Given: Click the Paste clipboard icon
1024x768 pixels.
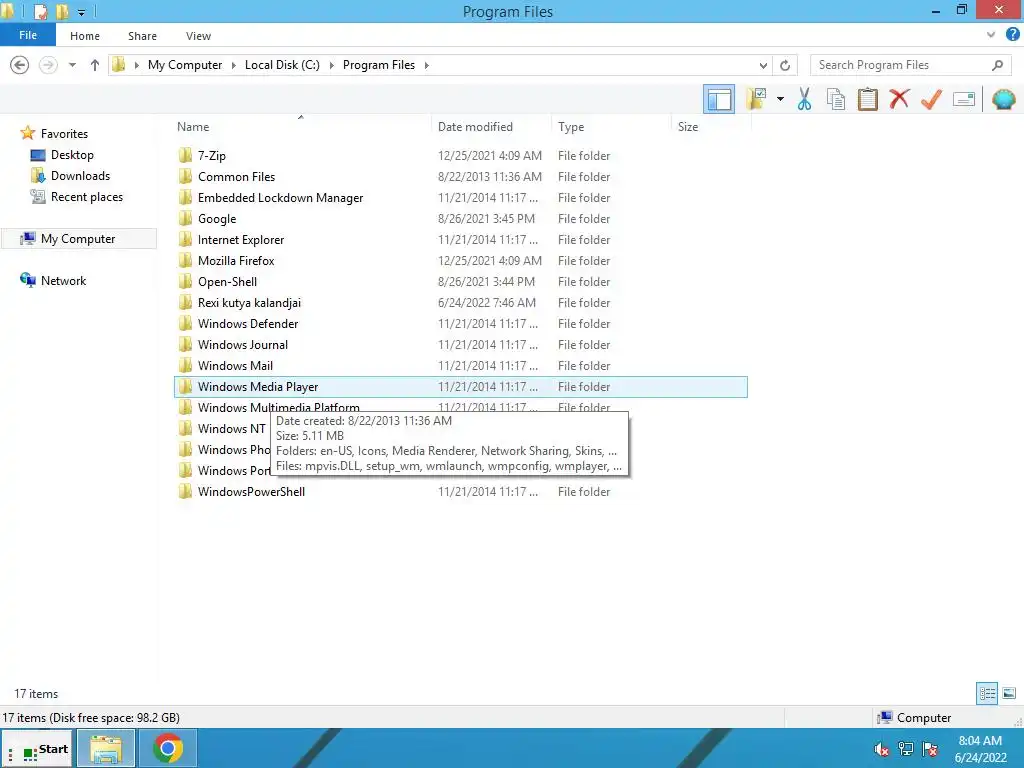Looking at the screenshot, I should point(867,99).
